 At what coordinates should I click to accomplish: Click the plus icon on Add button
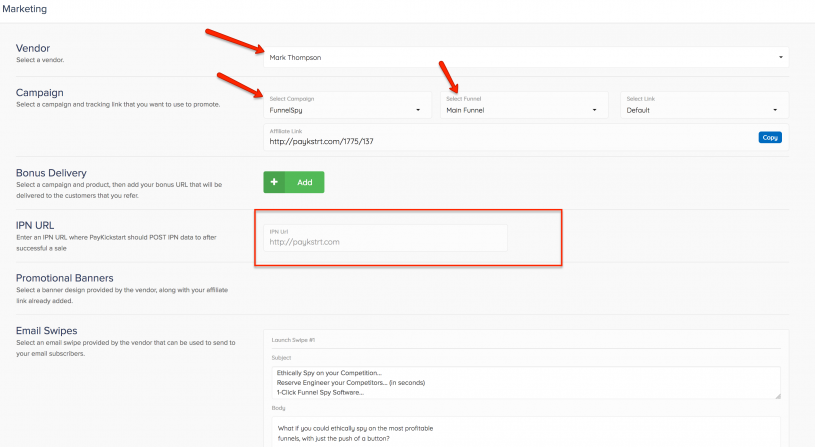click(274, 182)
